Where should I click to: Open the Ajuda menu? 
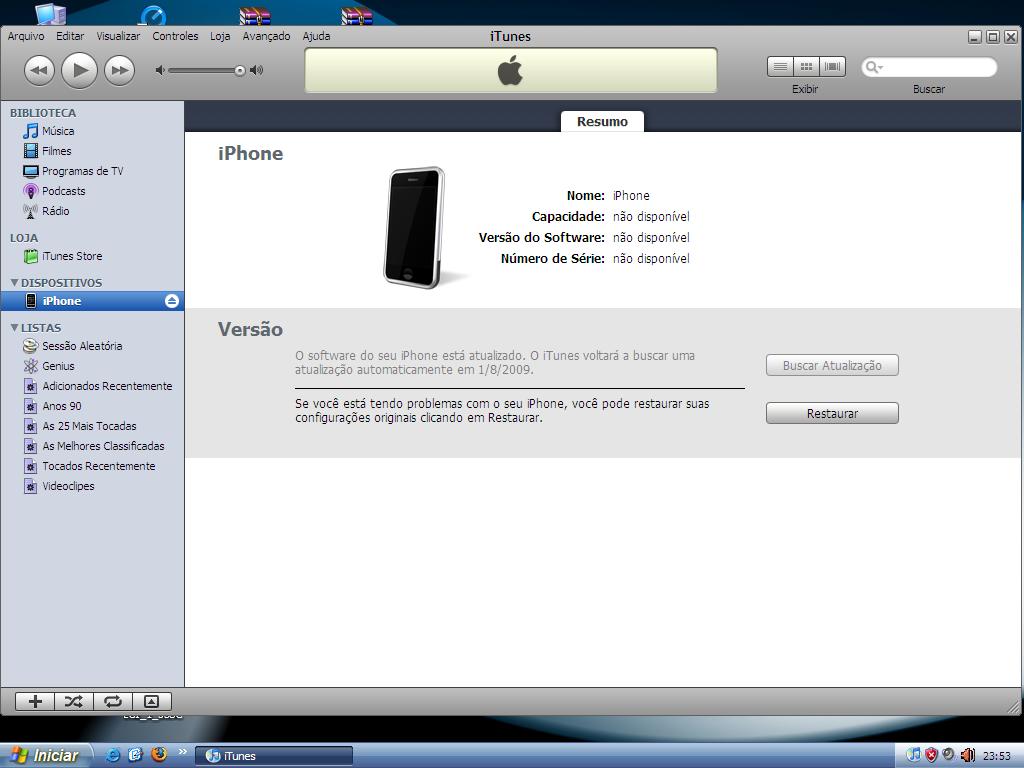coord(316,36)
